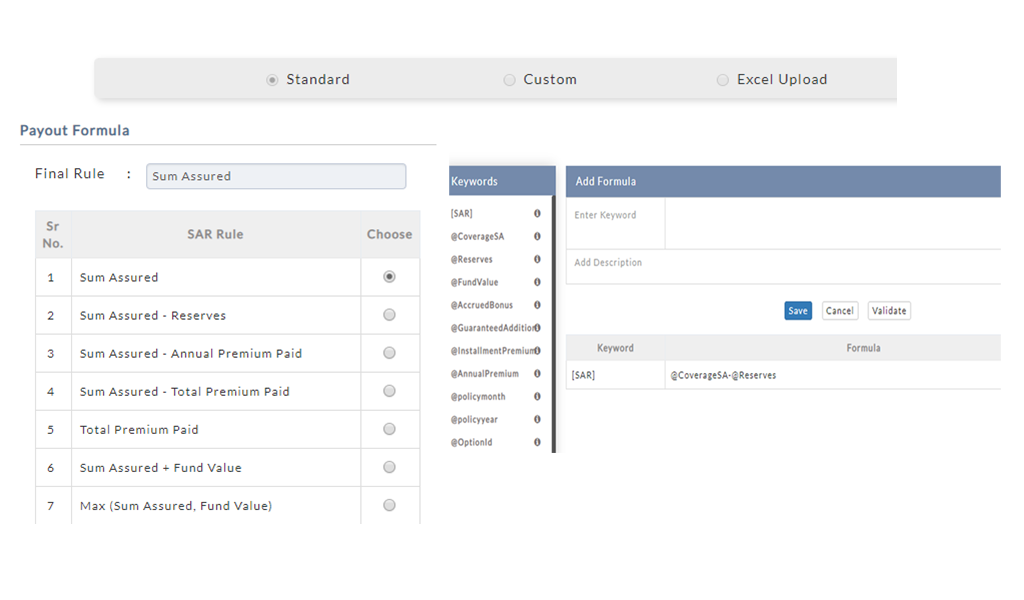Choose Max (Sum Assured, Fund Value) rule

(x=389, y=505)
